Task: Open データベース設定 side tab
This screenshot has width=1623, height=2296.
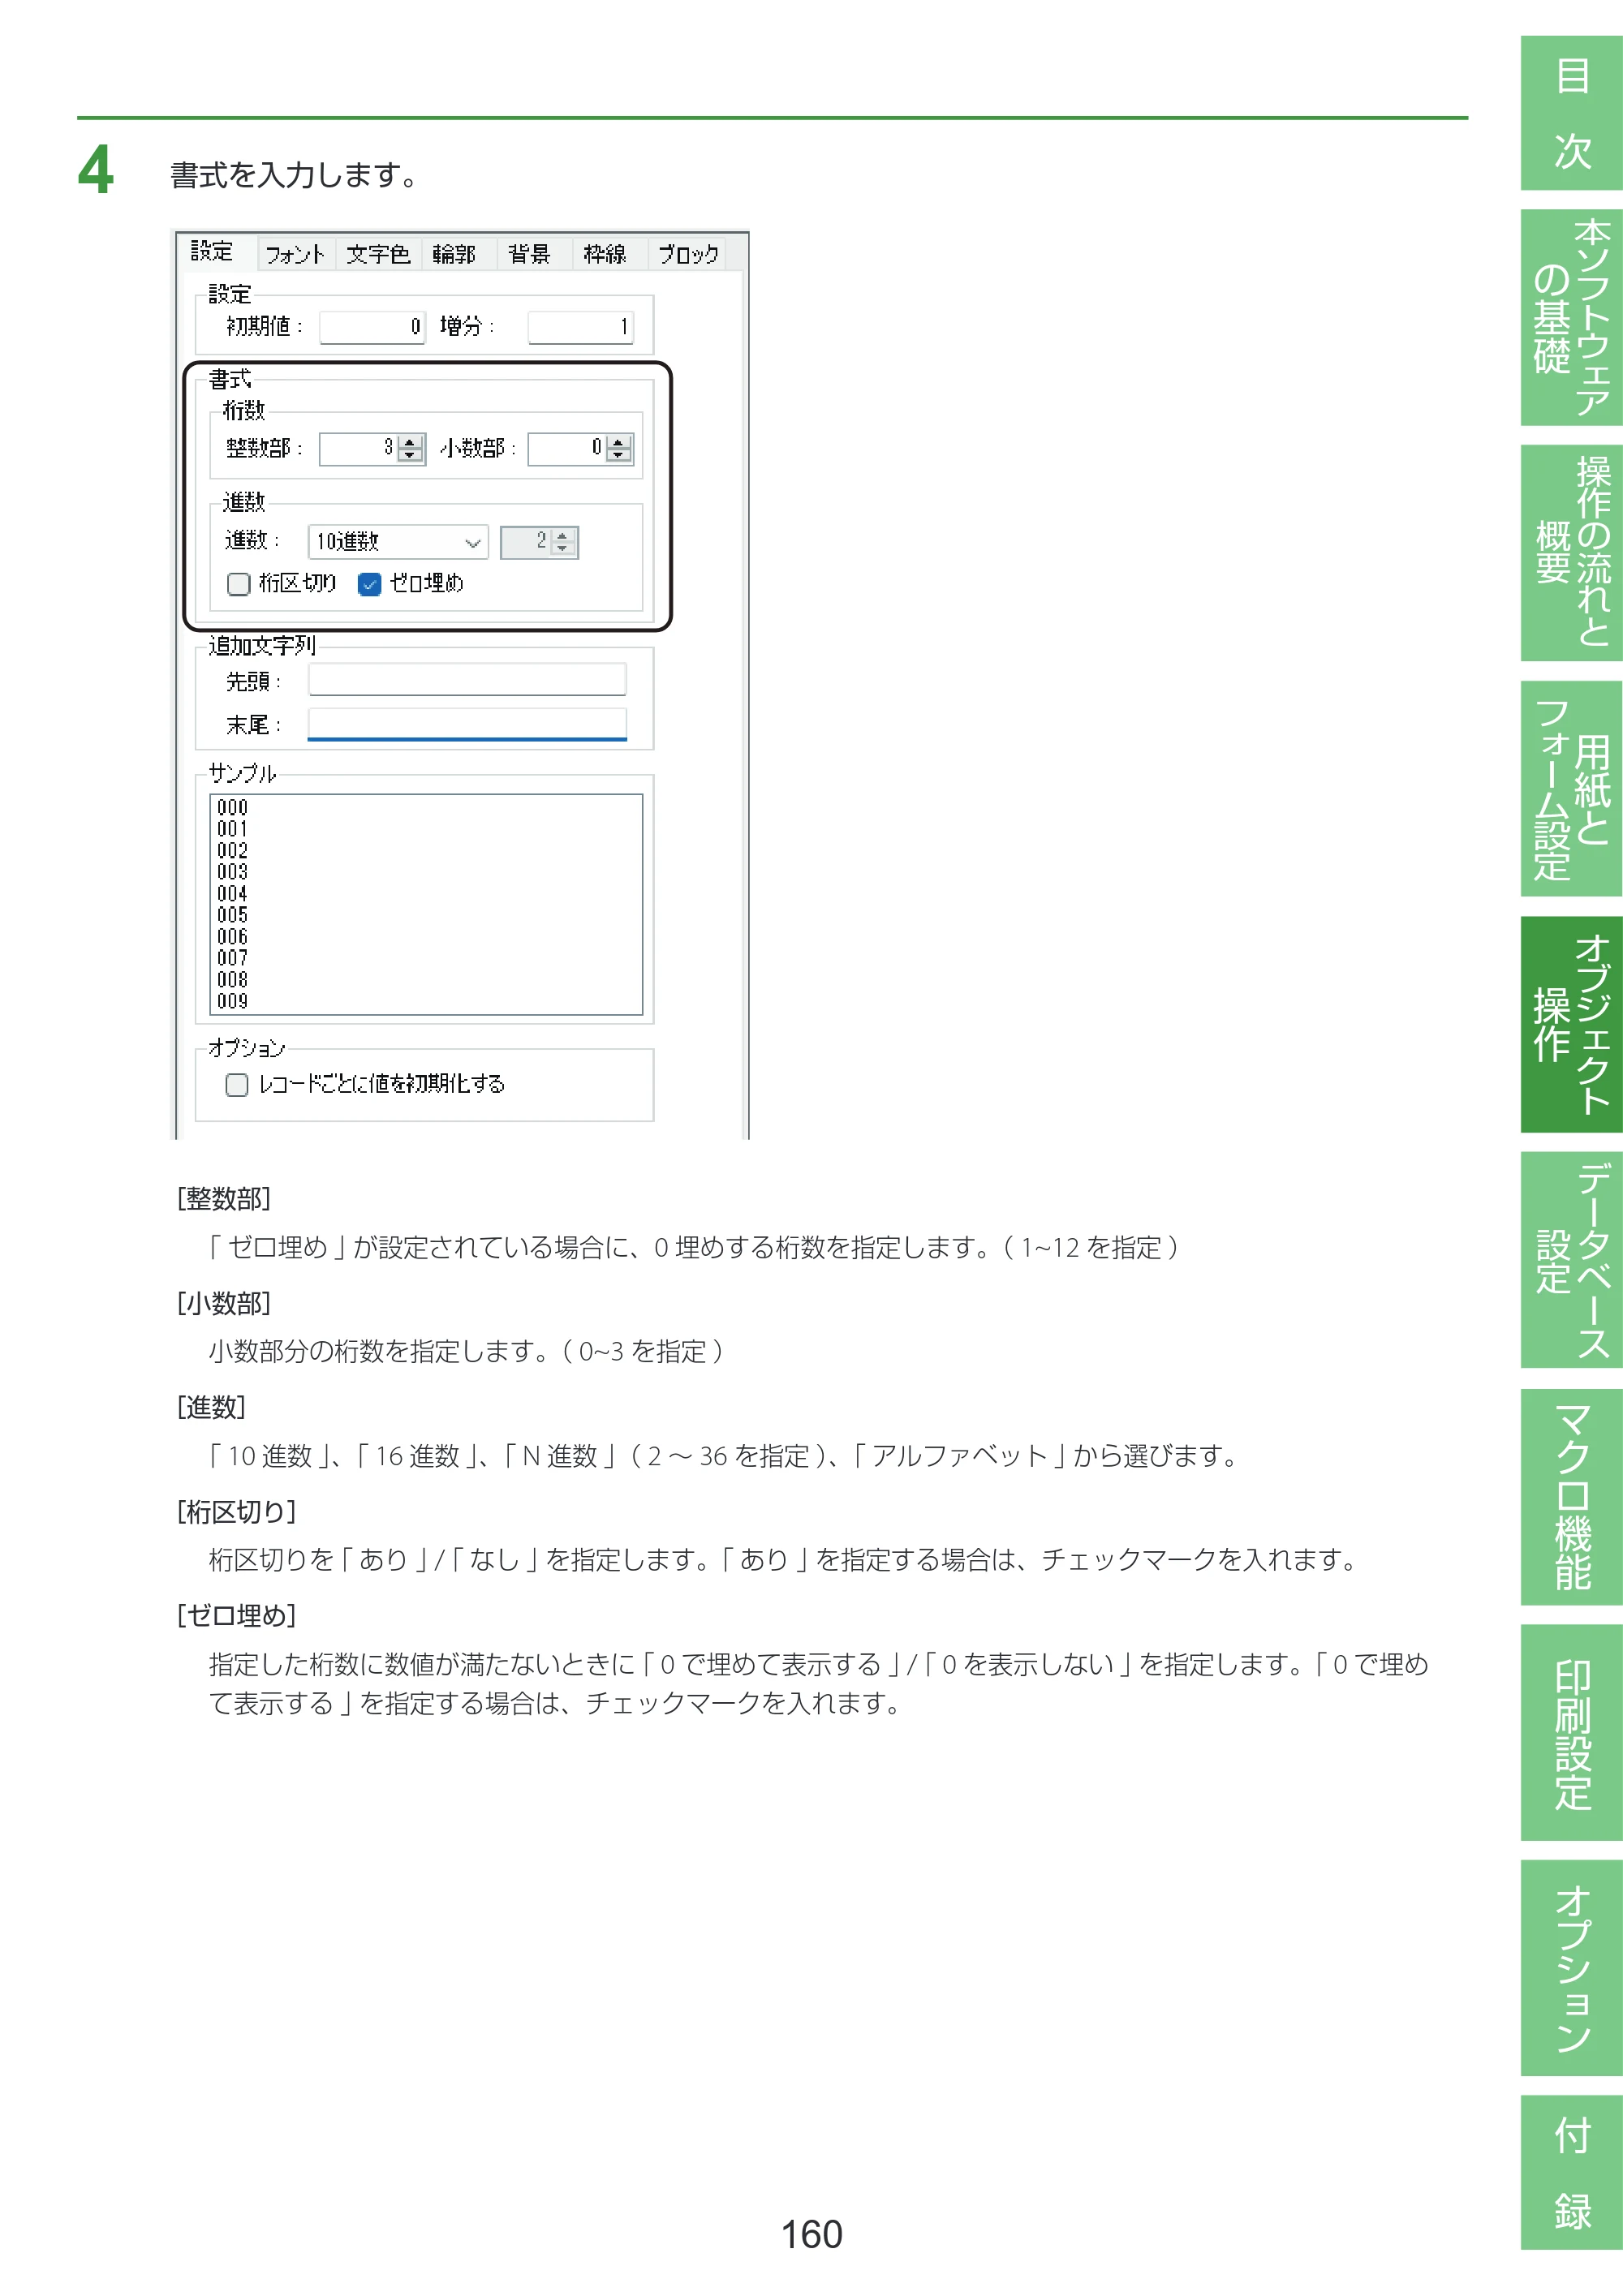Action: click(1571, 1260)
